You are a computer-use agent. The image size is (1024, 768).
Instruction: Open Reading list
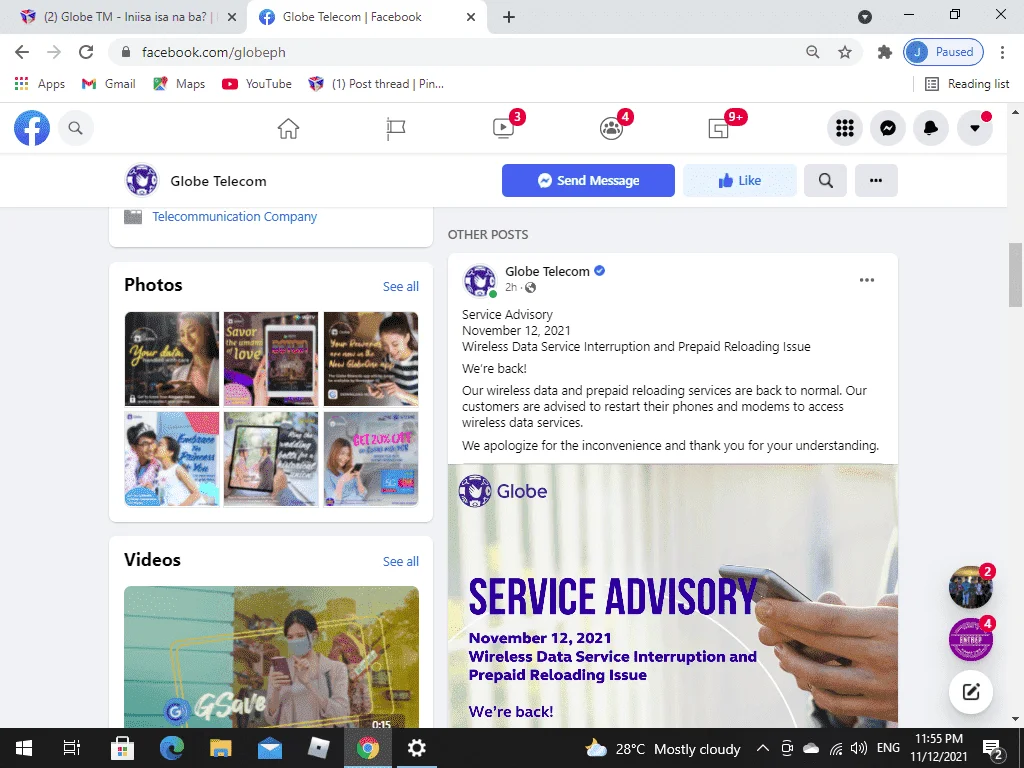click(967, 84)
